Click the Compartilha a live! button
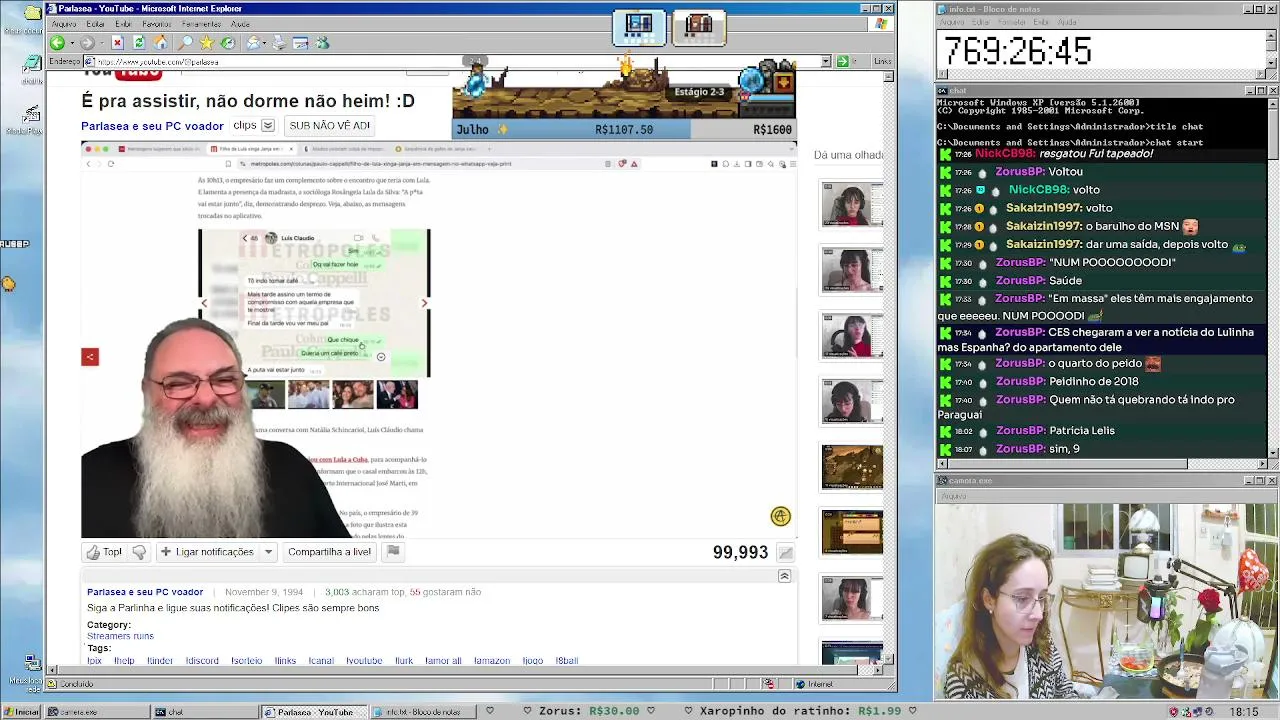Image resolution: width=1280 pixels, height=720 pixels. click(329, 552)
